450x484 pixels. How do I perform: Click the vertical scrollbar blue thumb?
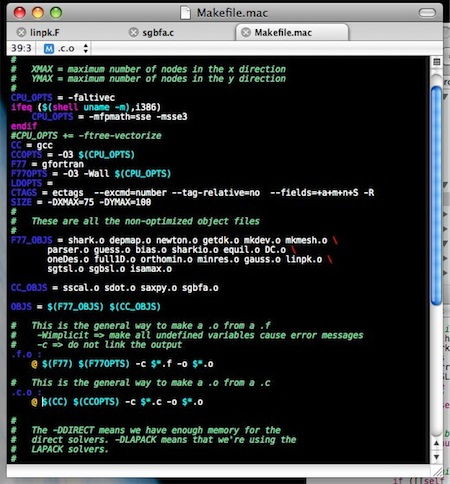pyautogui.click(x=436, y=195)
